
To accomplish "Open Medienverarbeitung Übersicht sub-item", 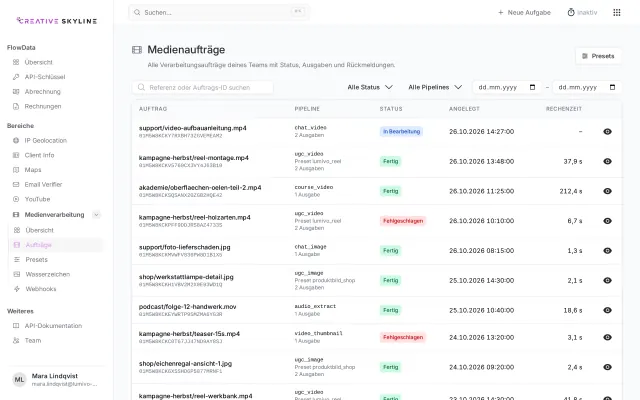I will tap(40, 230).
